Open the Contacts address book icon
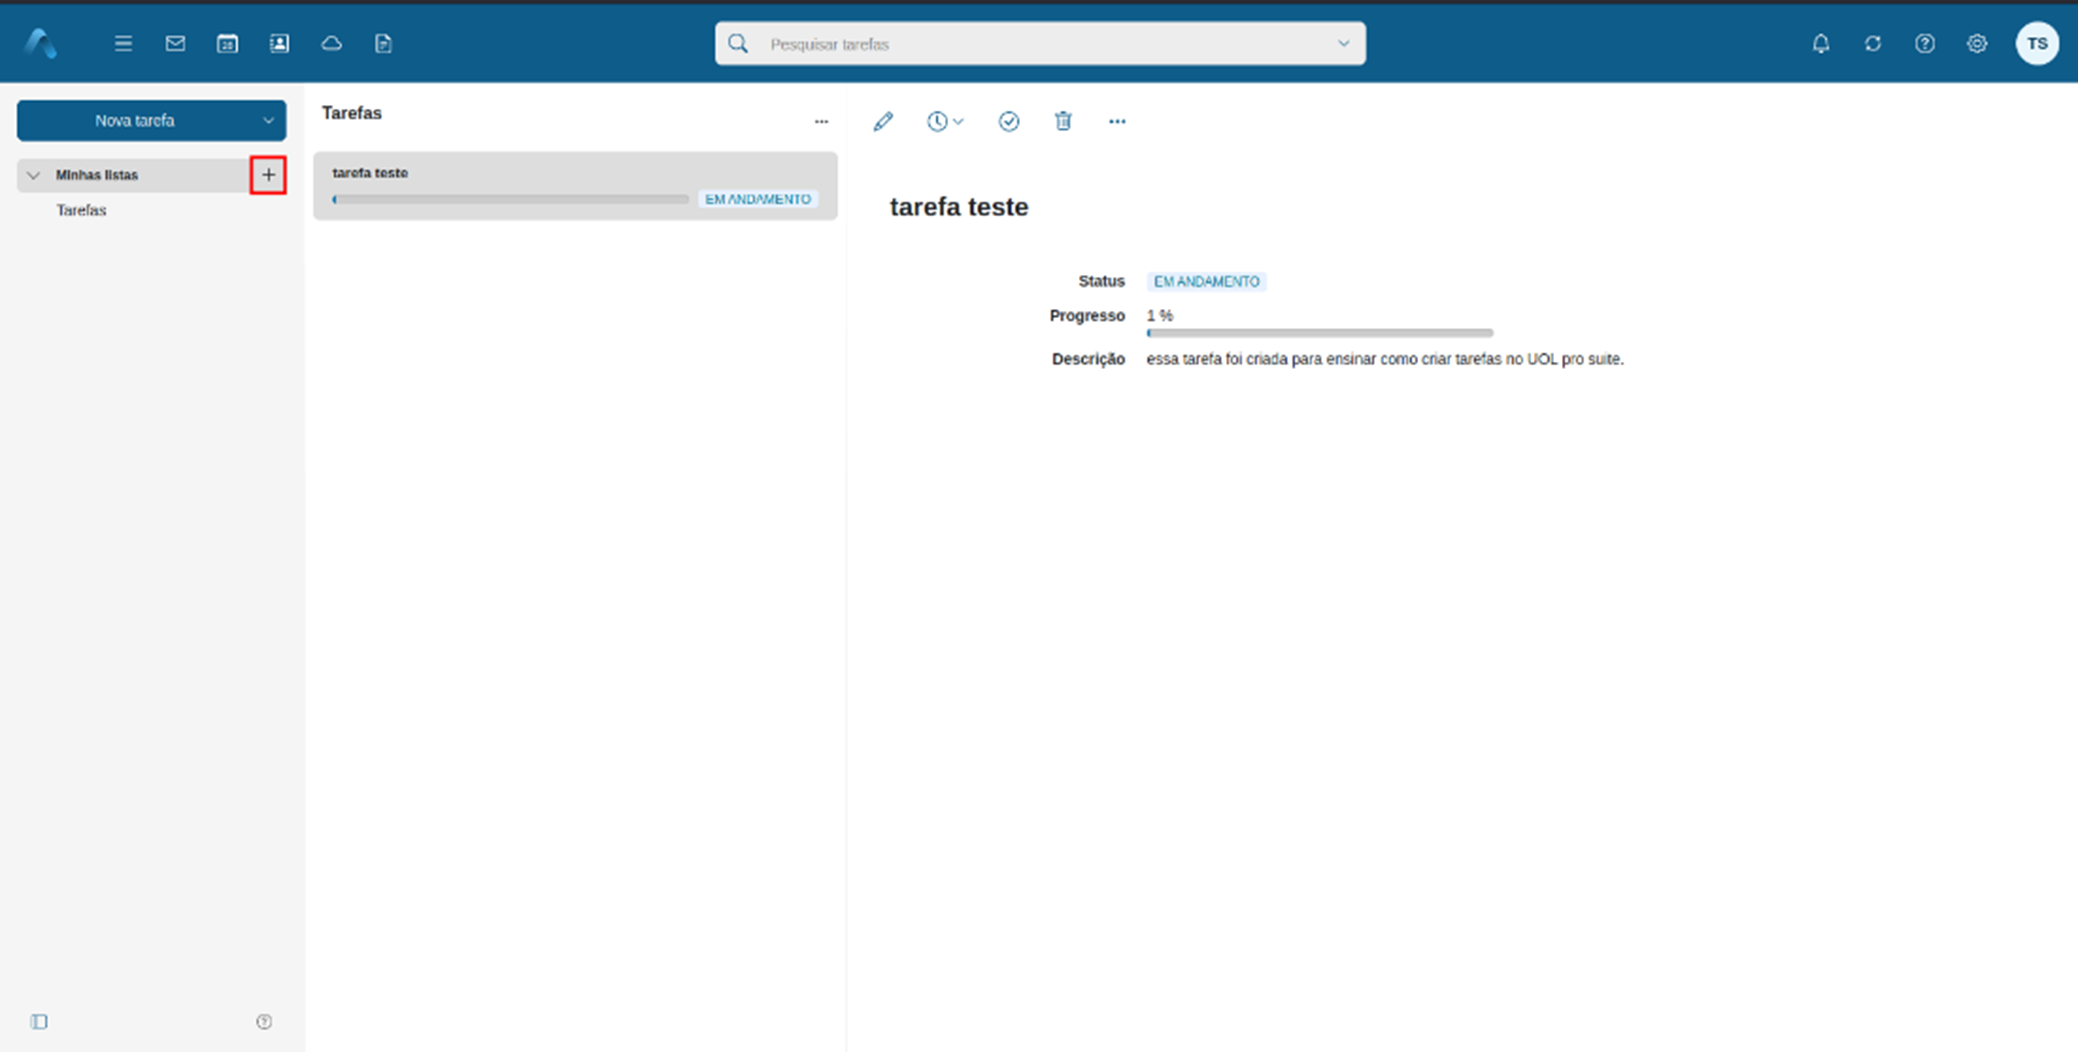Screen dimensions: 2078x1052 [279, 43]
